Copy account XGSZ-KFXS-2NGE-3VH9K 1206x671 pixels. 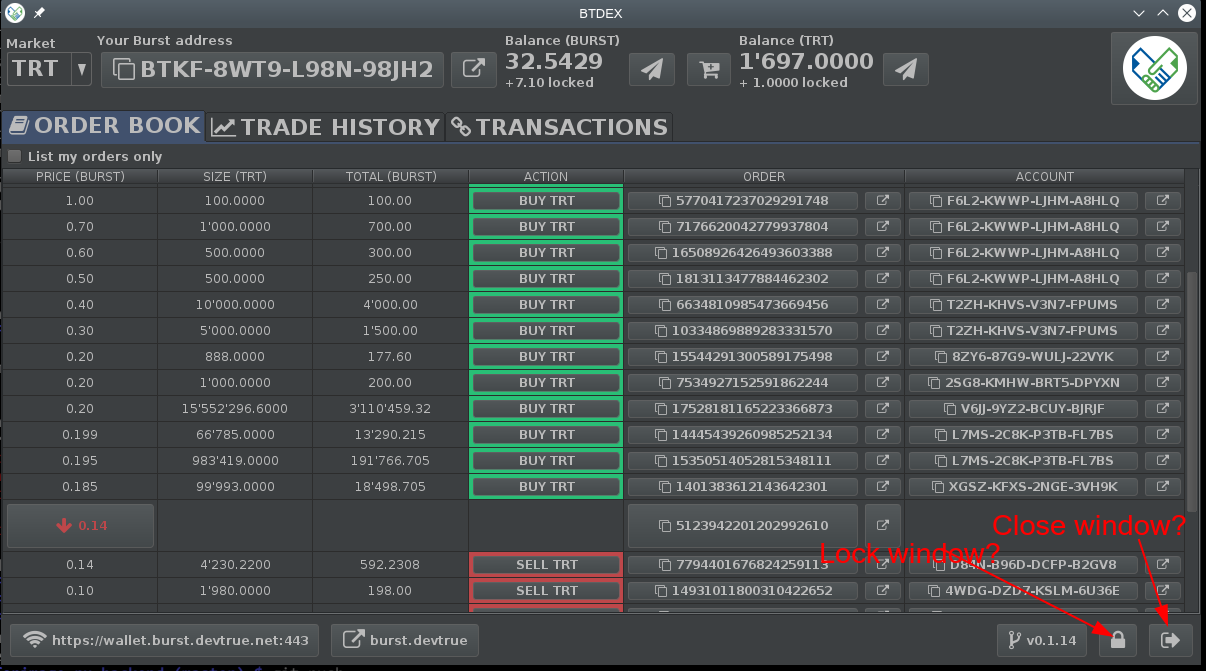click(x=1023, y=486)
